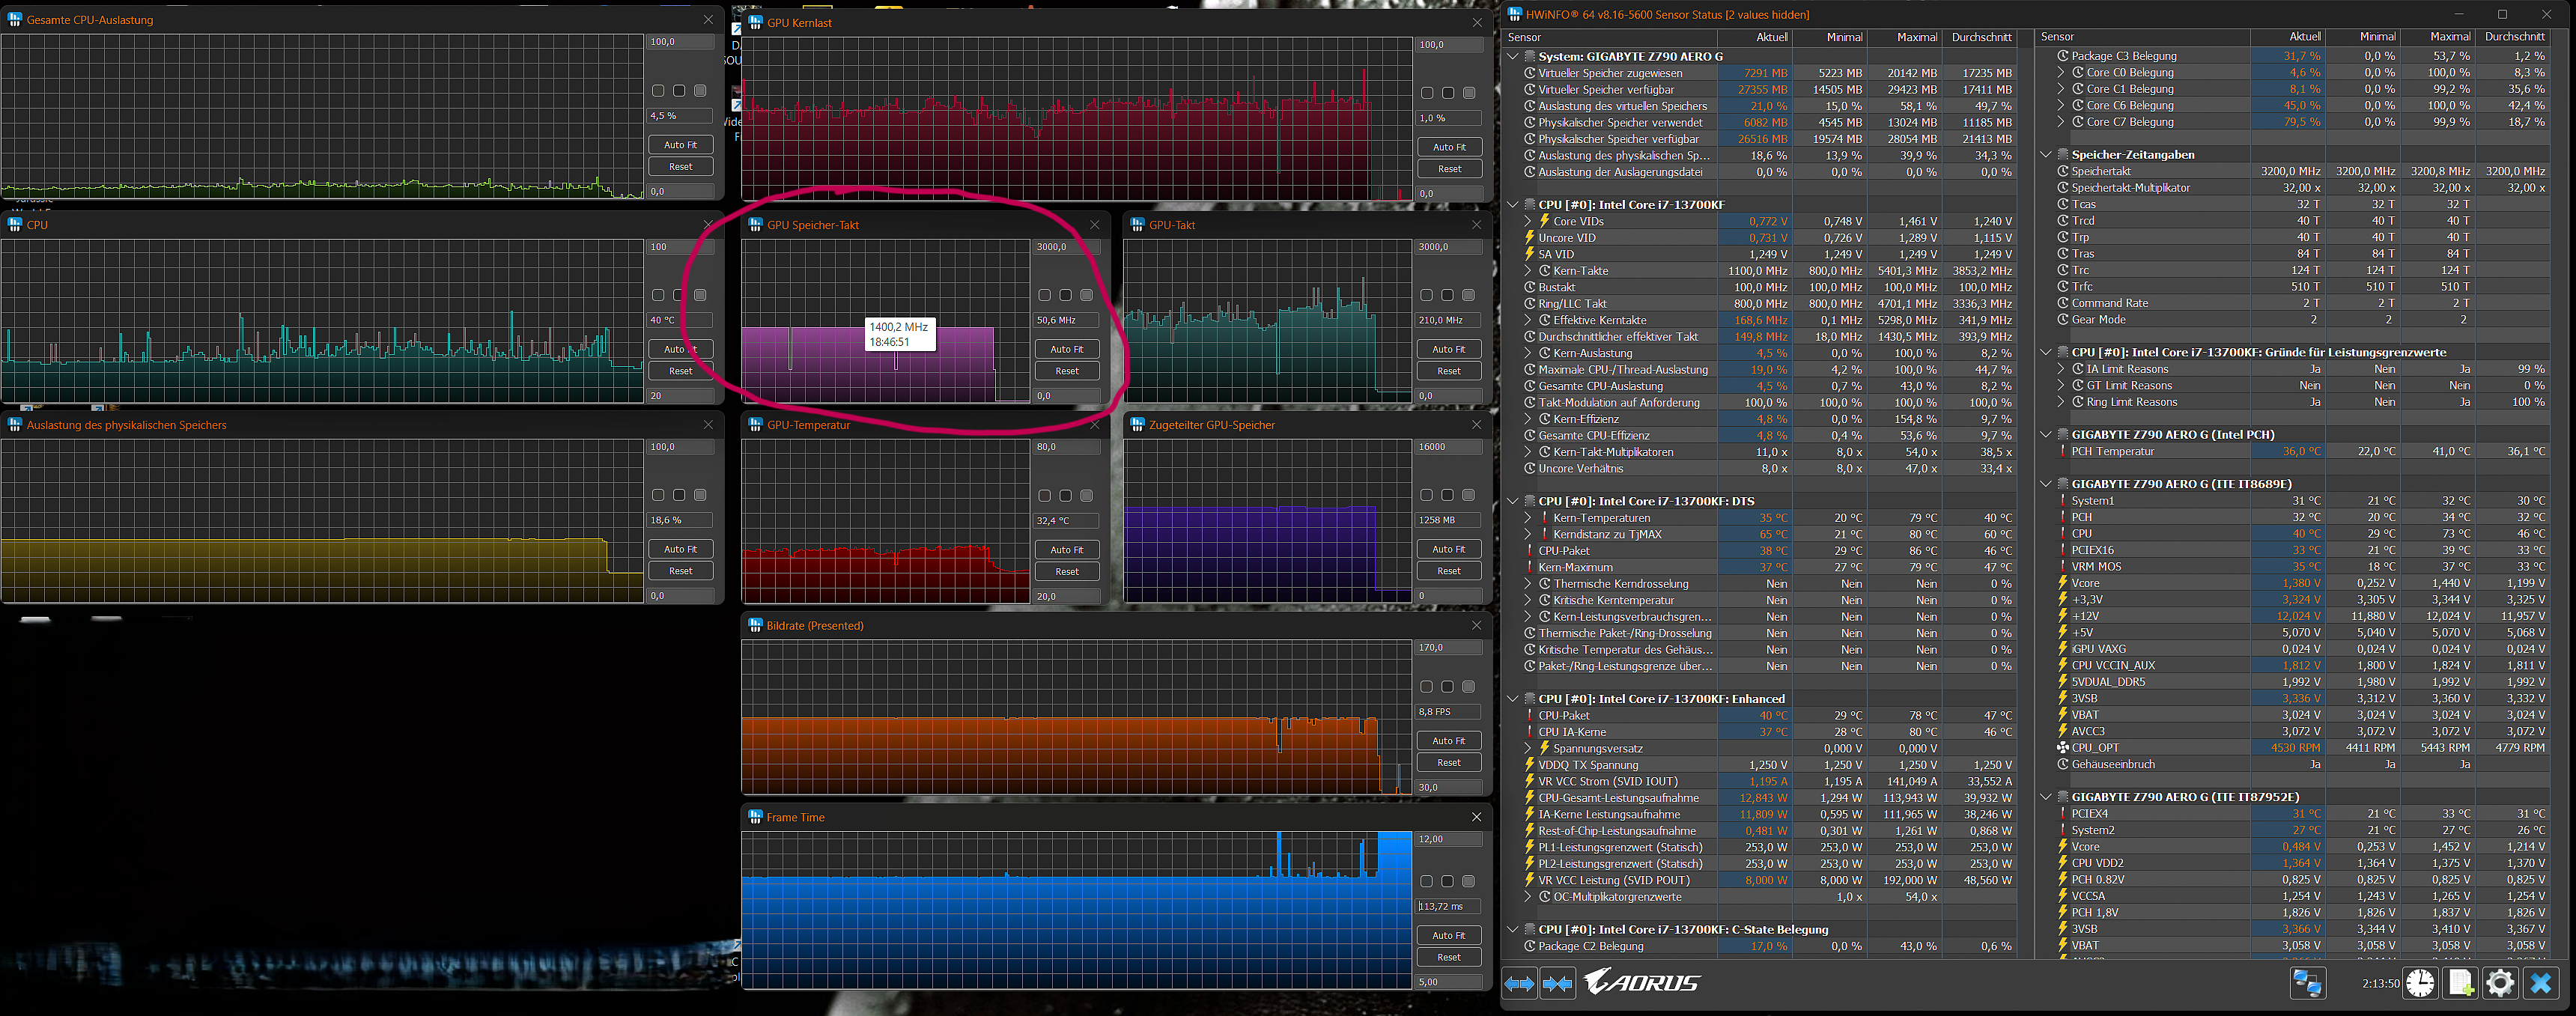Collapse the Speicher-Zeitangaben section
2576x1016 pixels.
[x=2046, y=155]
